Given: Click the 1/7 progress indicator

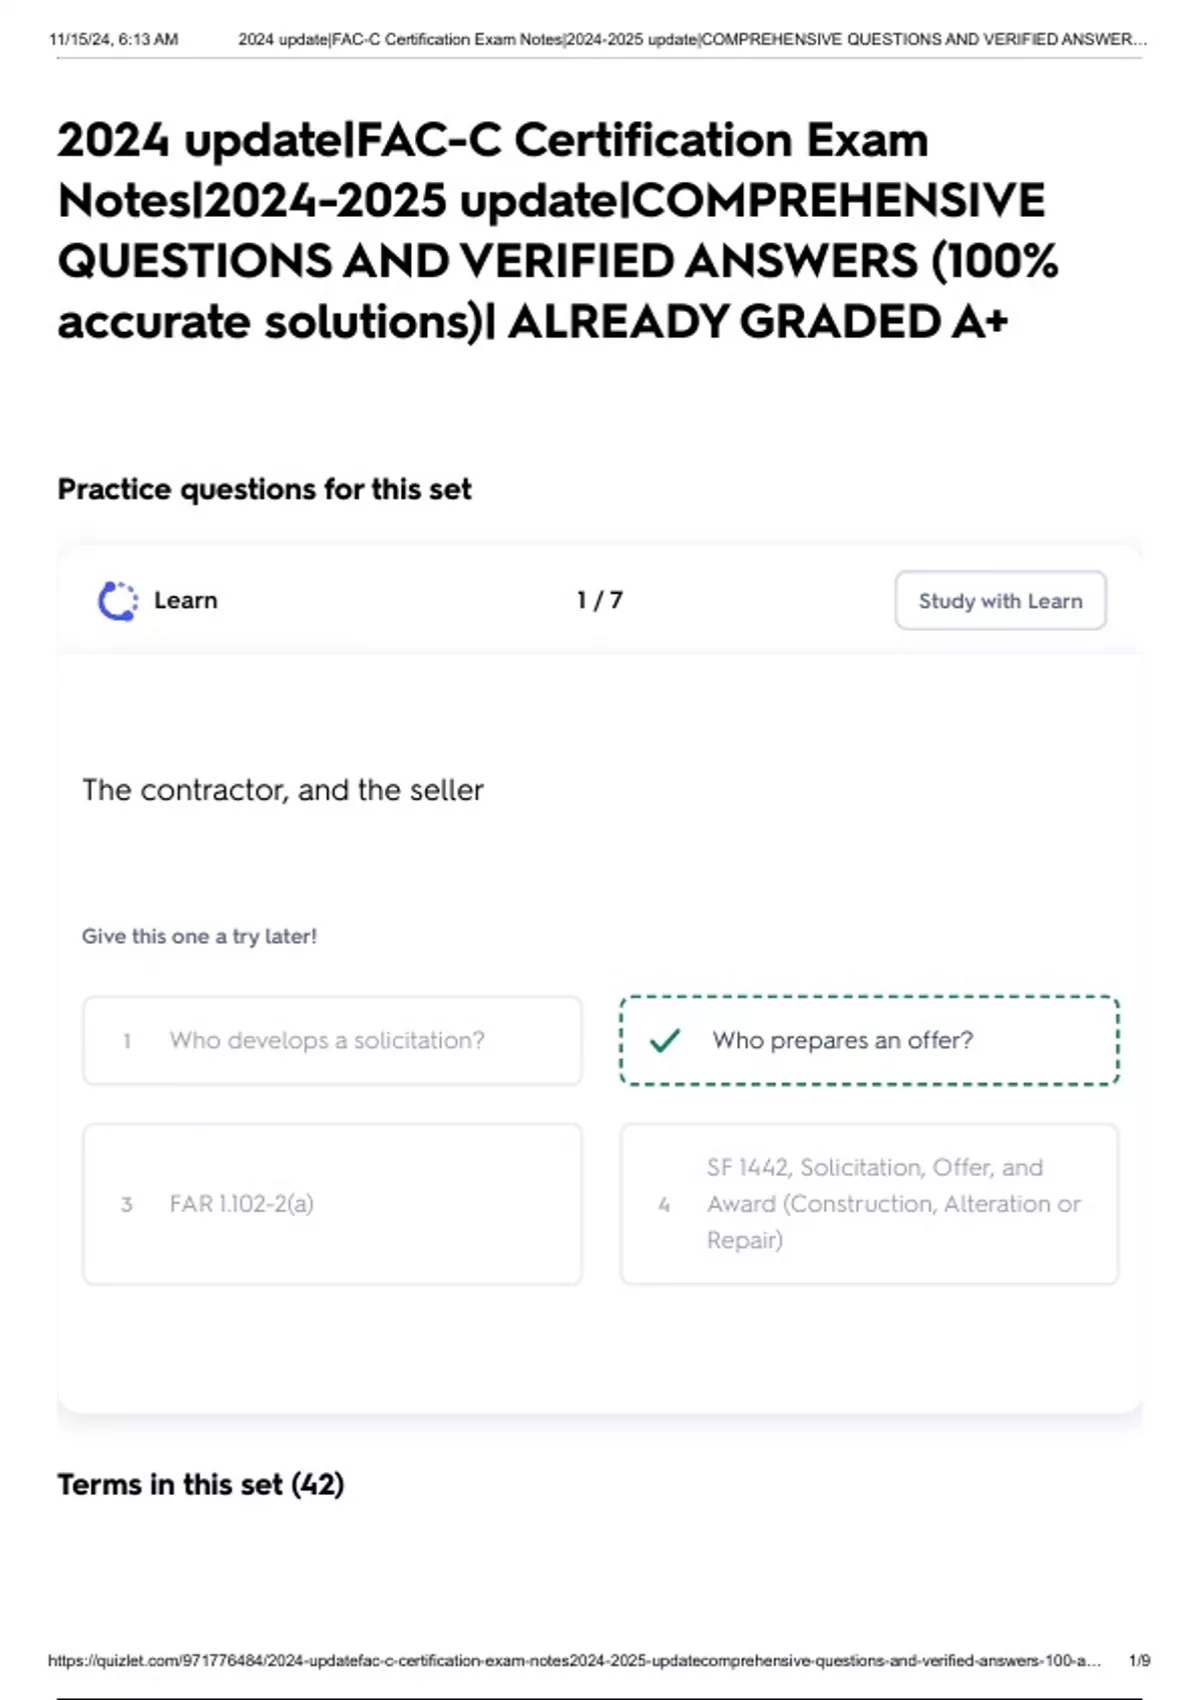Looking at the screenshot, I should [x=597, y=600].
